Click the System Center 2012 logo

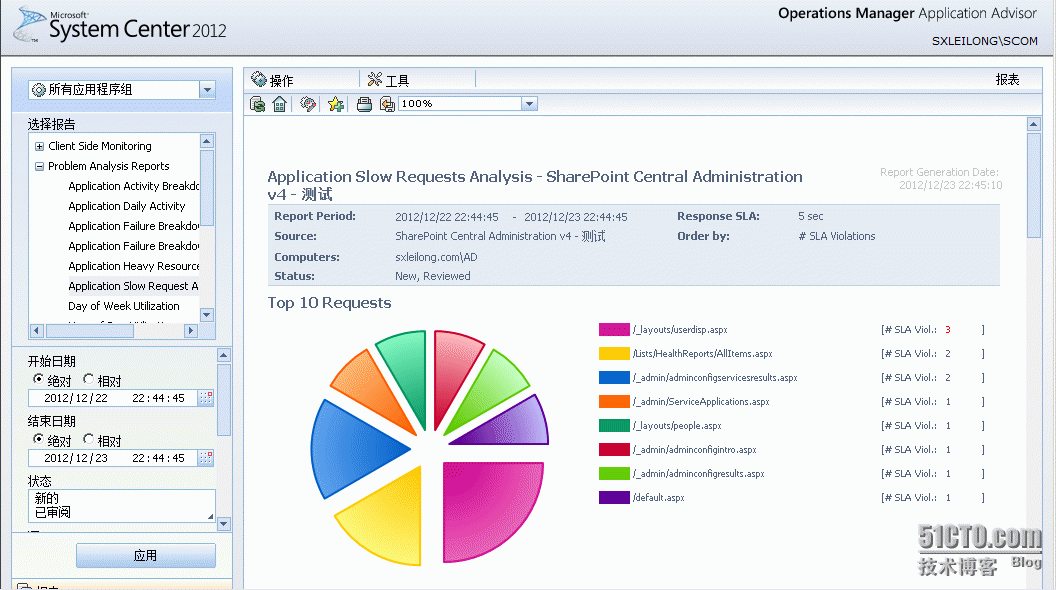pyautogui.click(x=120, y=25)
